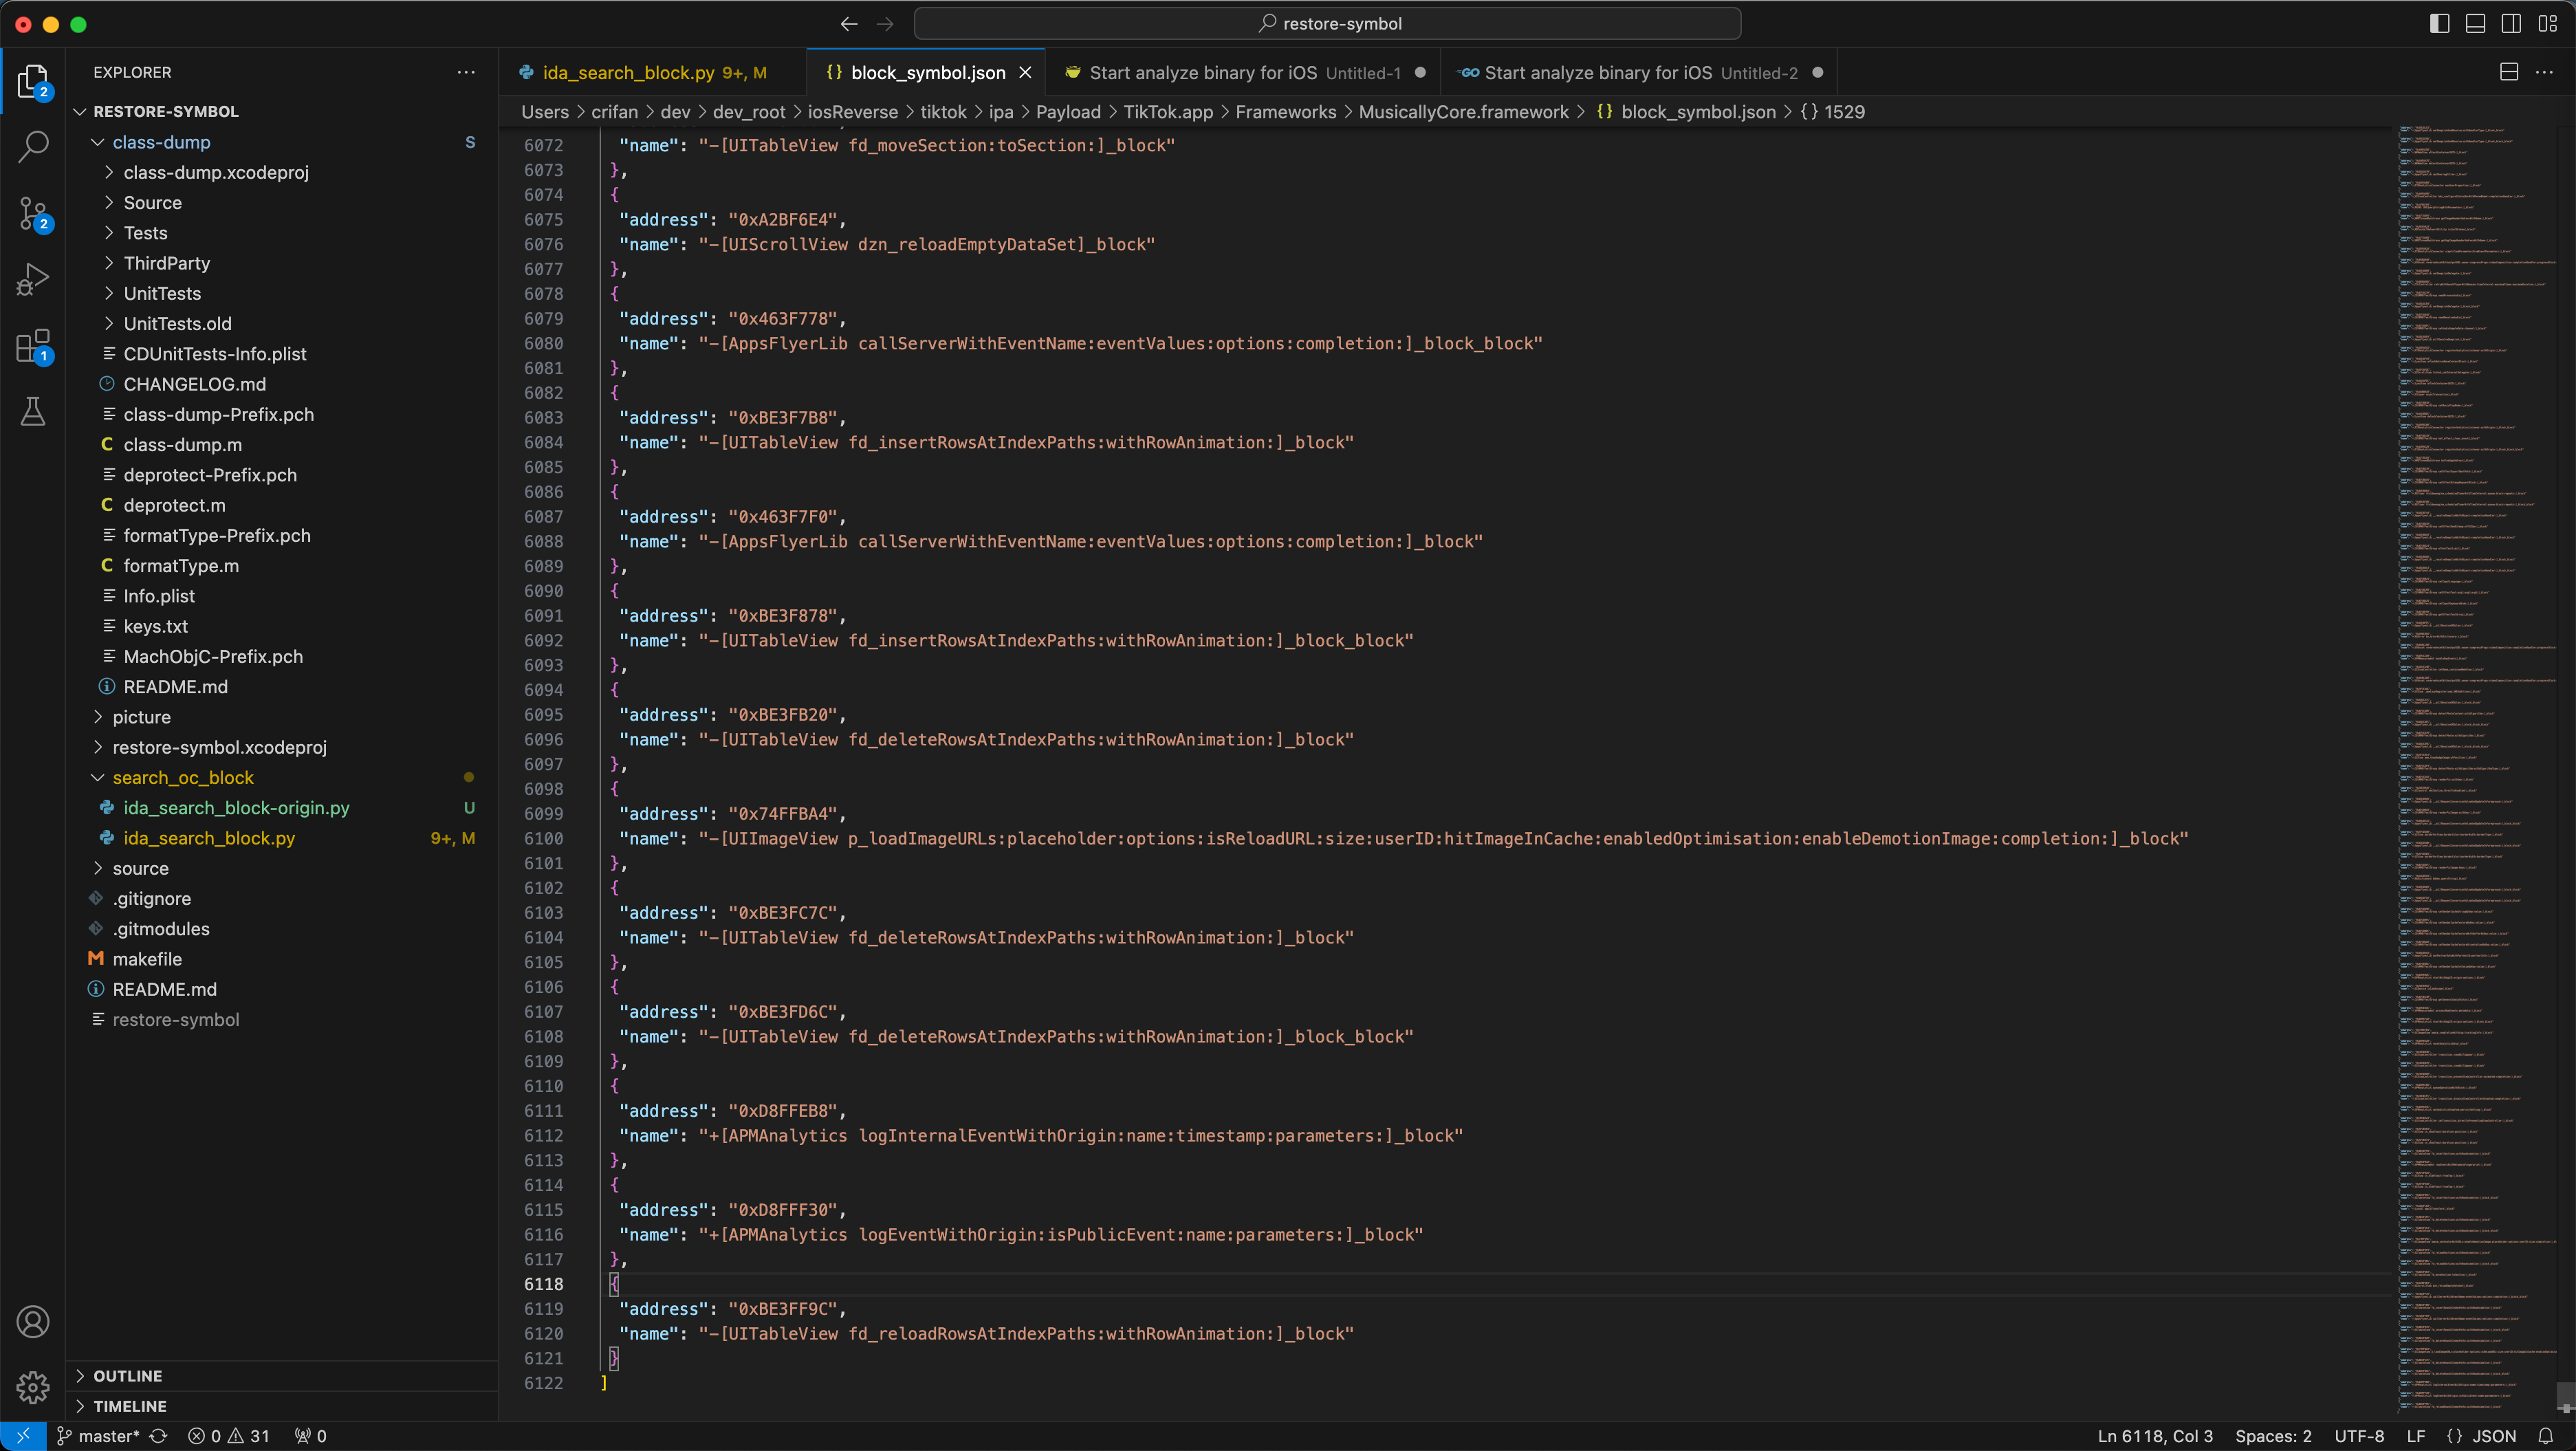Toggle the bottom Panel layout icon
Image resolution: width=2576 pixels, height=1451 pixels.
coord(2476,24)
